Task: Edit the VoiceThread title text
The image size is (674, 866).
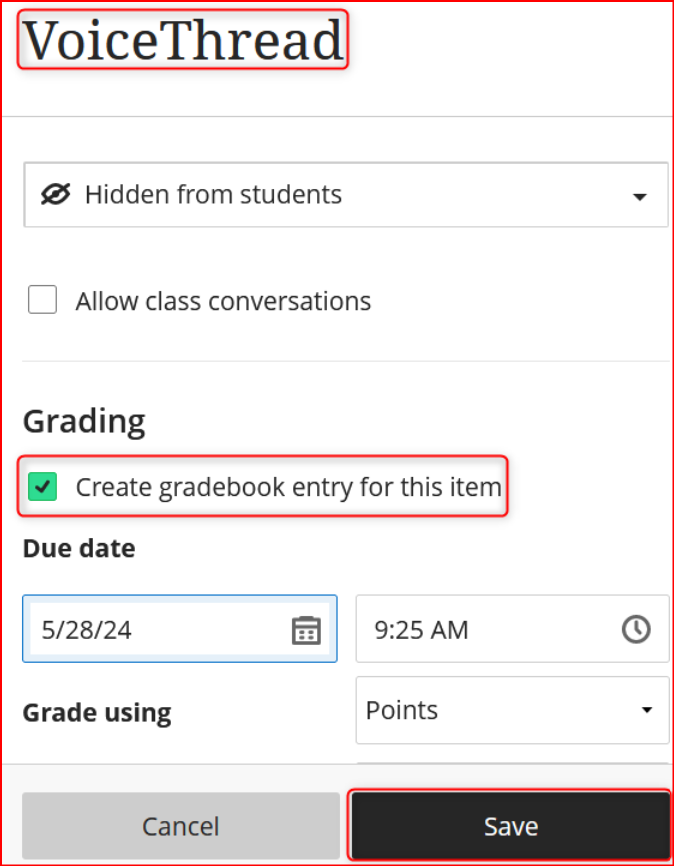Action: coord(183,40)
